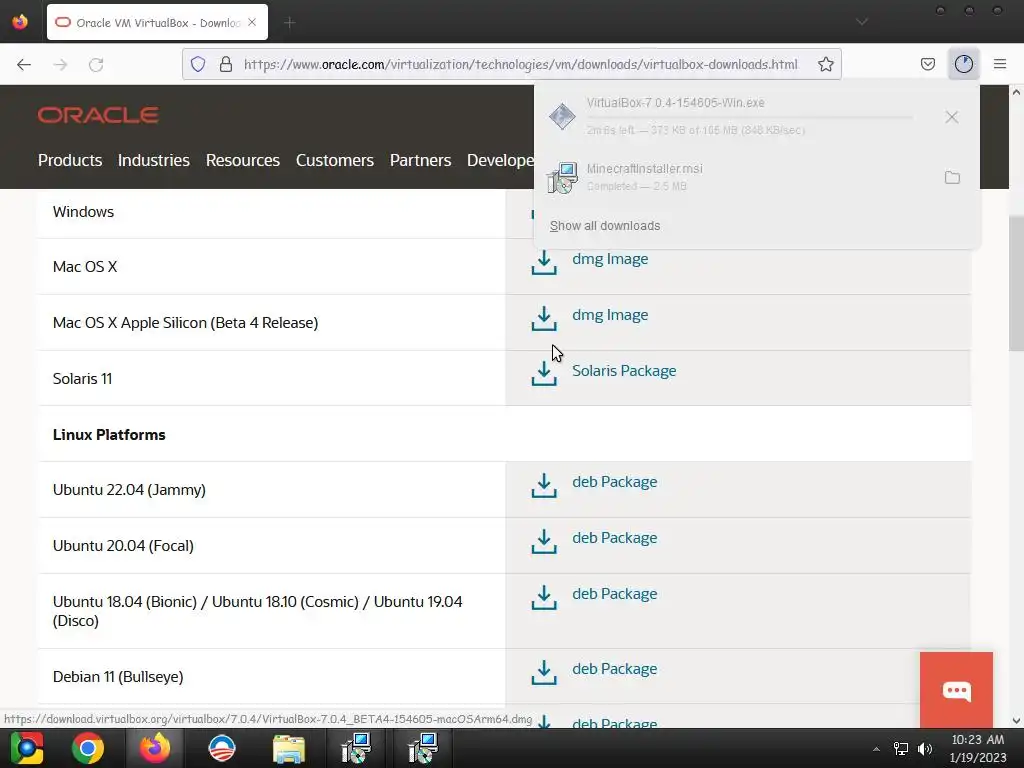Screen dimensions: 1024x768
Task: Open the Customers menu
Action: point(334,160)
